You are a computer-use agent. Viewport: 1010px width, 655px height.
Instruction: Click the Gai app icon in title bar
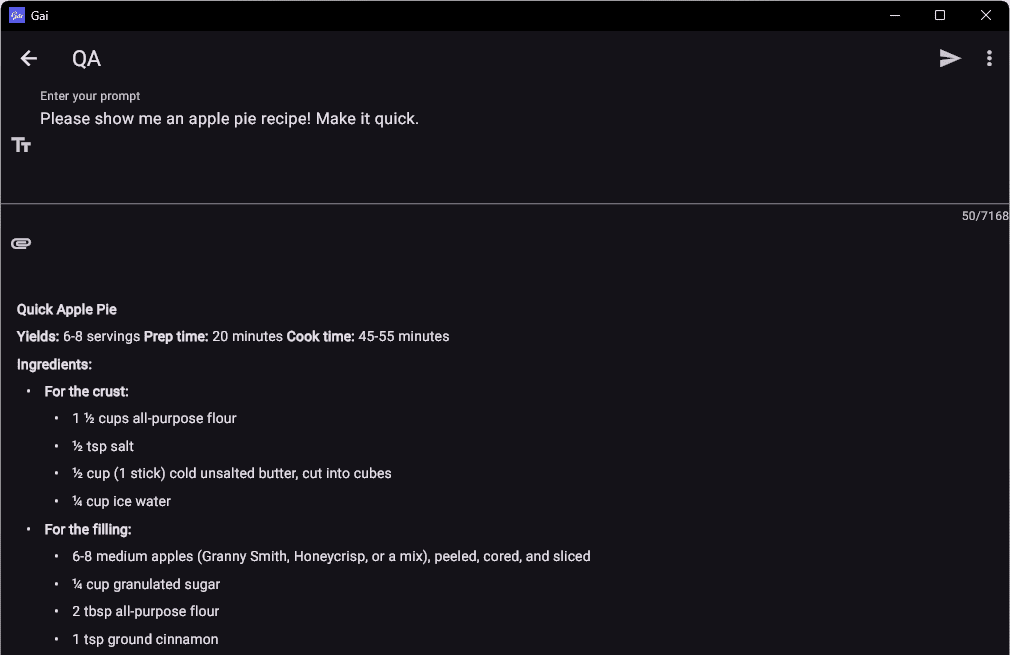[x=17, y=15]
